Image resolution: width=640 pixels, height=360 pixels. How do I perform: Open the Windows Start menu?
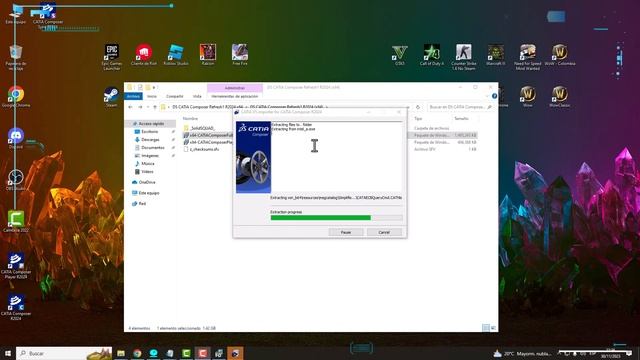pos(8,353)
